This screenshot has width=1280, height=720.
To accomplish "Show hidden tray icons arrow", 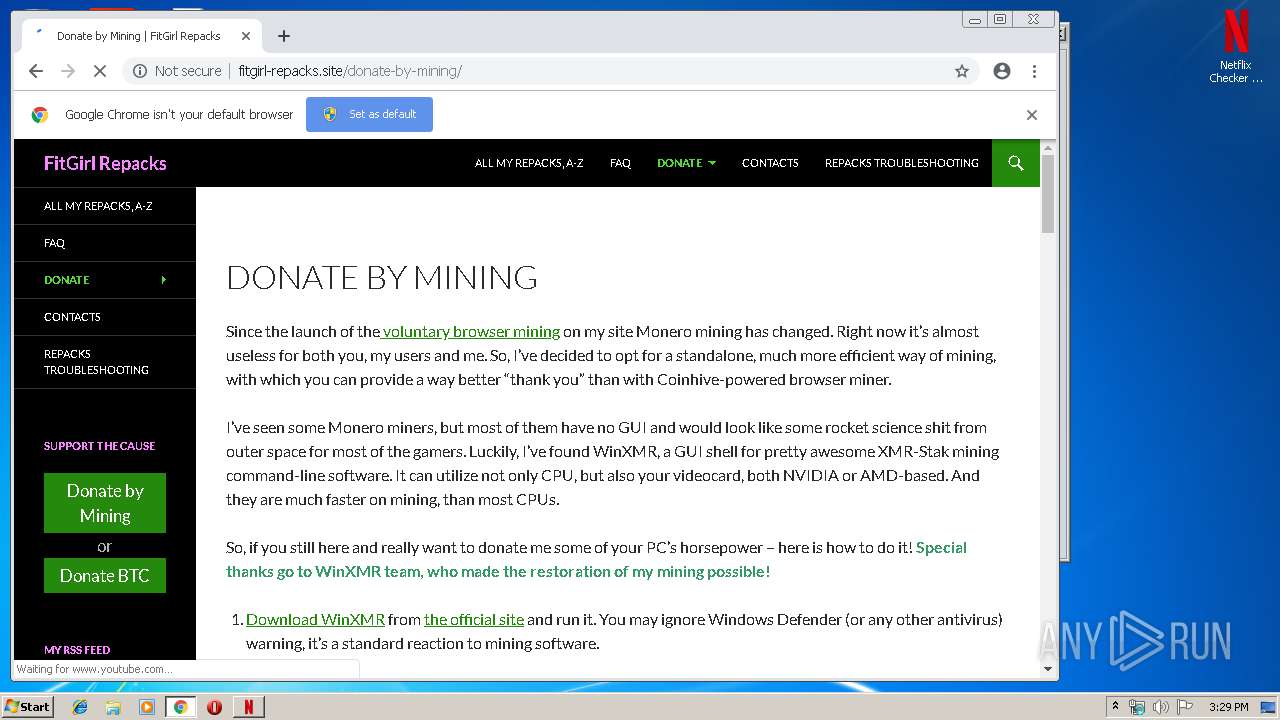I will pyautogui.click(x=1115, y=707).
